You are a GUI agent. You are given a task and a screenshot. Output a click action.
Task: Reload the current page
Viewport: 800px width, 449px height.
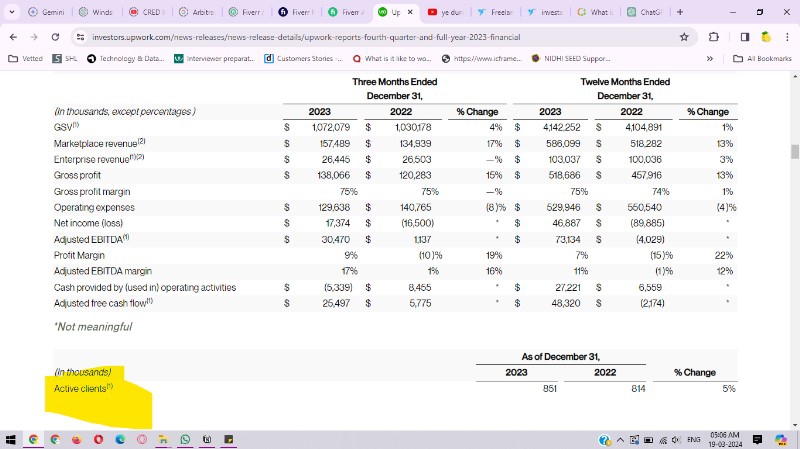click(x=55, y=37)
